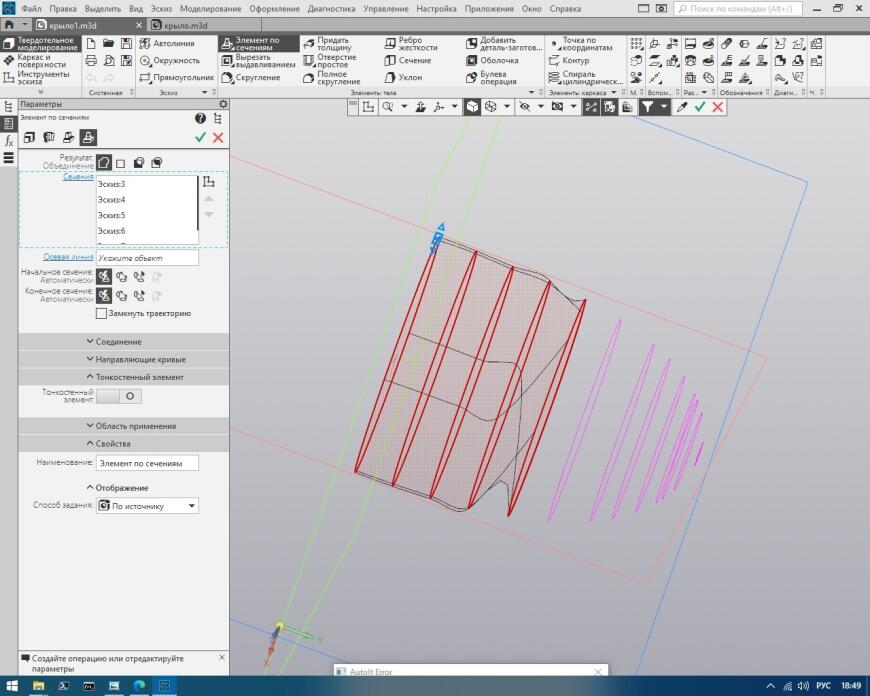Open the Моделирование menu
870x696 pixels.
coord(211,9)
